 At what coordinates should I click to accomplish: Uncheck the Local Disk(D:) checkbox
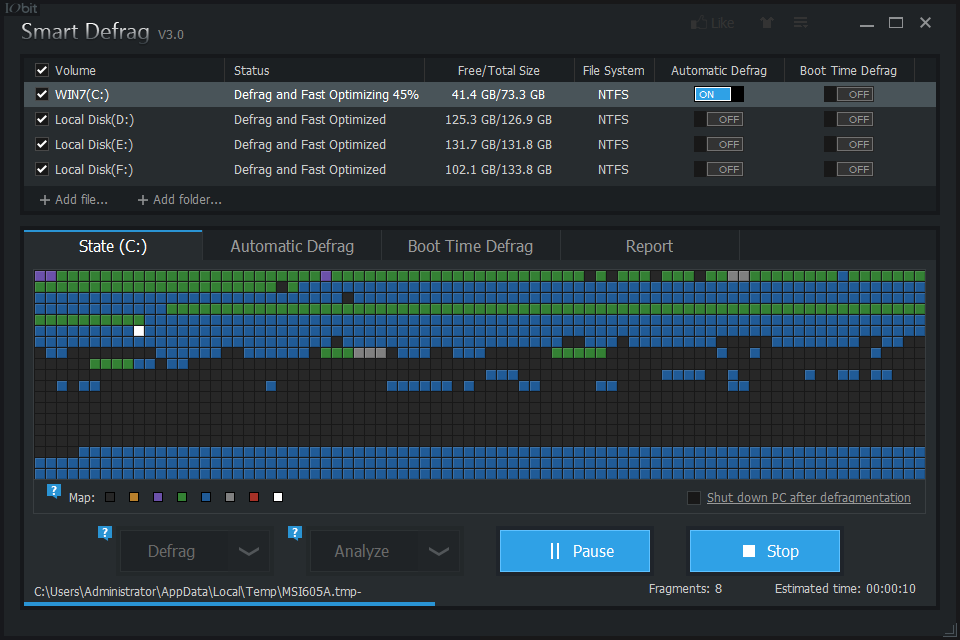(x=42, y=119)
